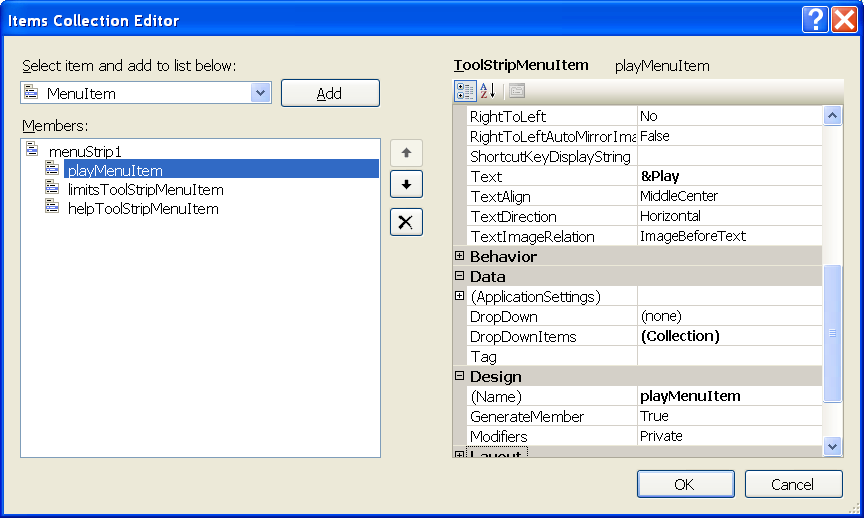
Task: Click the RightToLeft No value
Action: pos(730,116)
